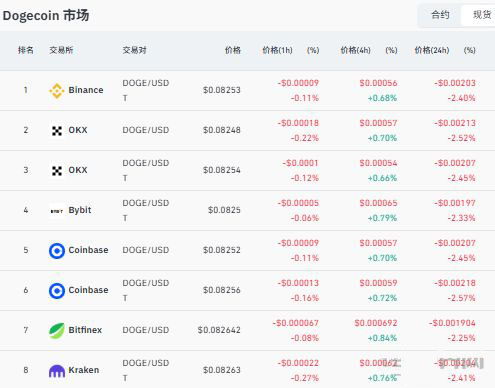This screenshot has height=388, width=495.
Task: Open the Binance exchange link
Action: pos(86,90)
